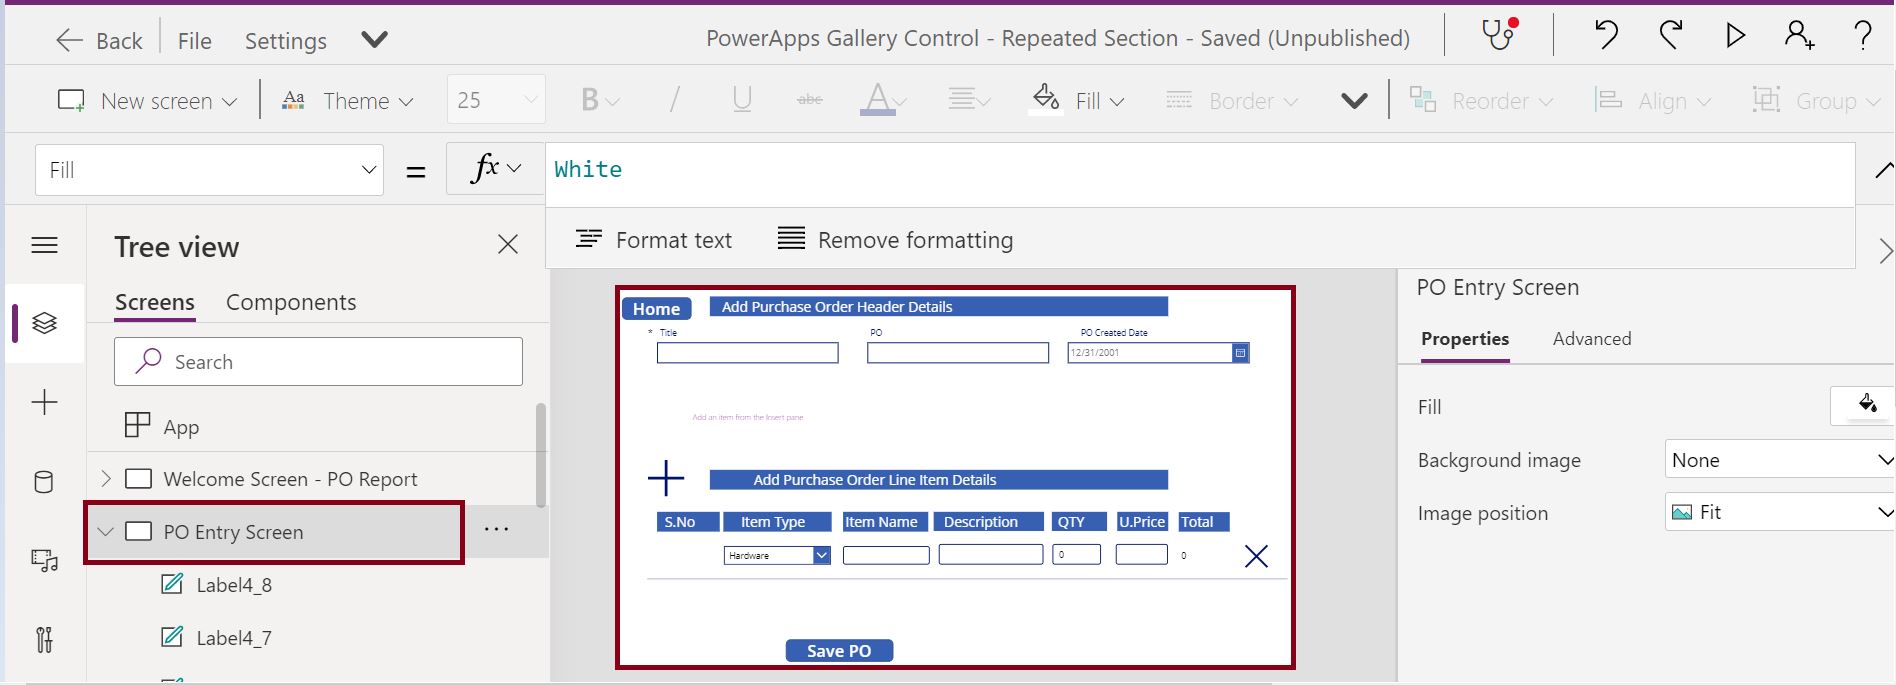The image size is (1896, 685).
Task: Open the Background image None dropdown
Action: coord(1780,460)
